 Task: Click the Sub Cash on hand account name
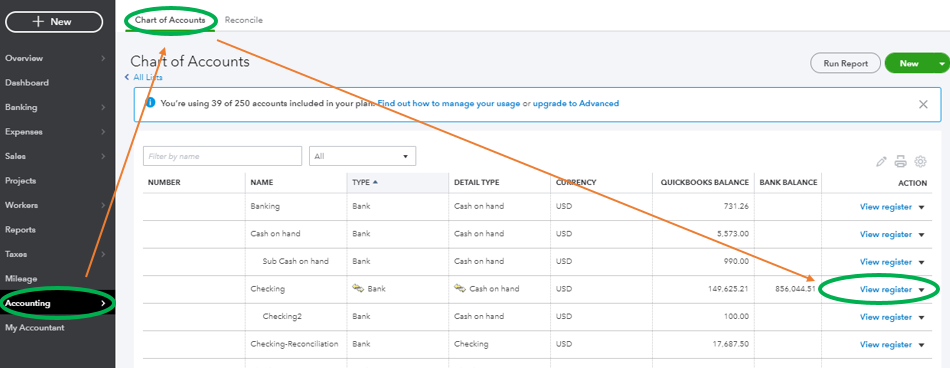(296, 261)
